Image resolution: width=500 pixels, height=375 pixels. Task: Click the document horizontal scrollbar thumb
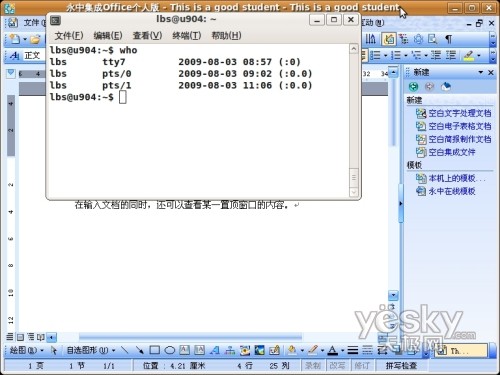tap(190, 337)
